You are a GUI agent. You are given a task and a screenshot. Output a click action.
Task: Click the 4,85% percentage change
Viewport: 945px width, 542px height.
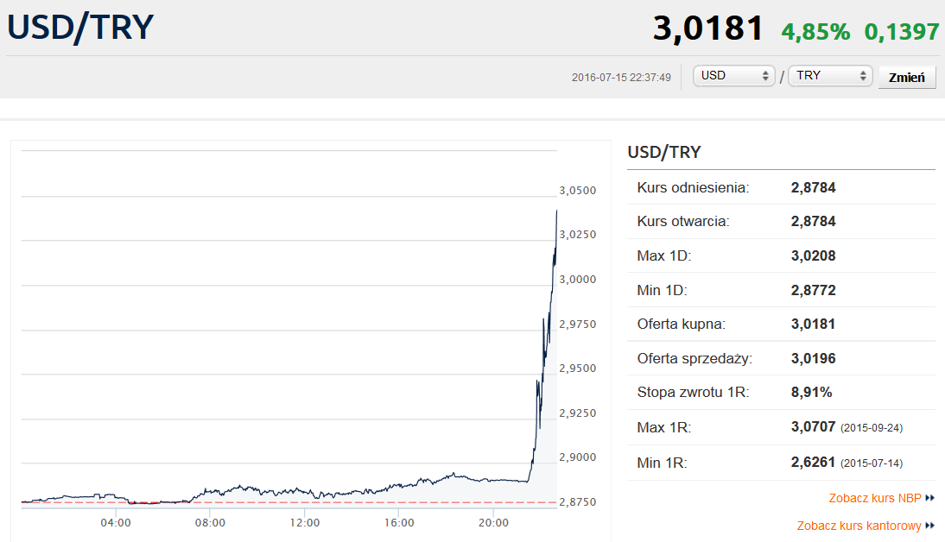[x=815, y=31]
